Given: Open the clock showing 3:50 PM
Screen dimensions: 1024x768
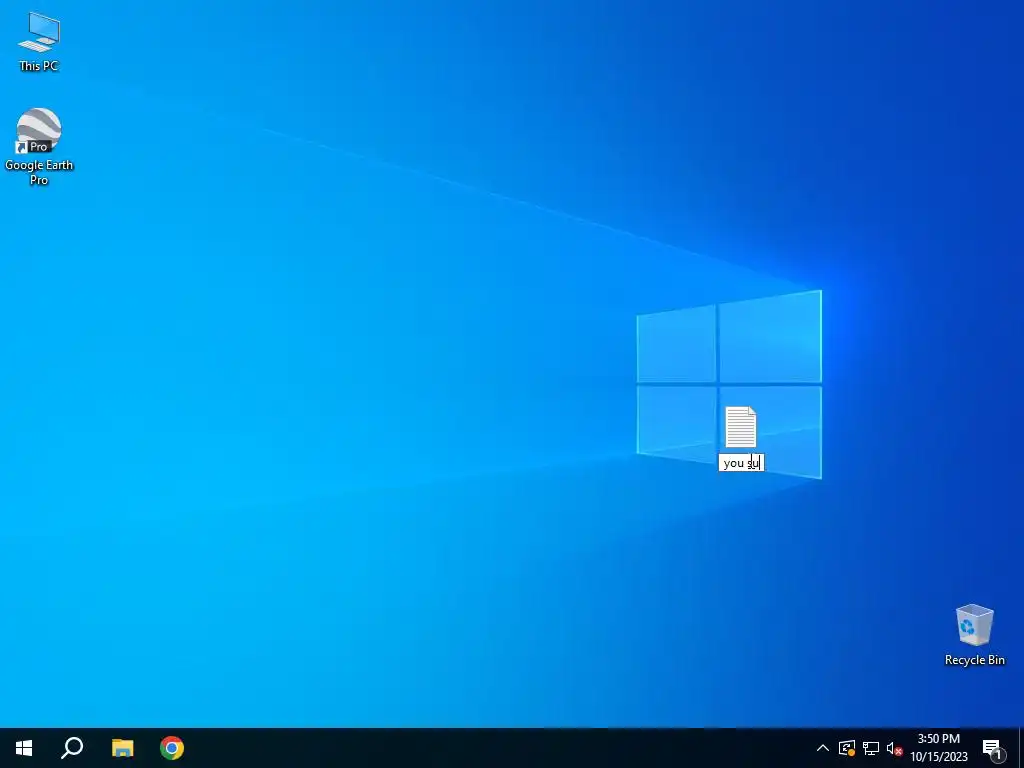Looking at the screenshot, I should pyautogui.click(x=938, y=748).
